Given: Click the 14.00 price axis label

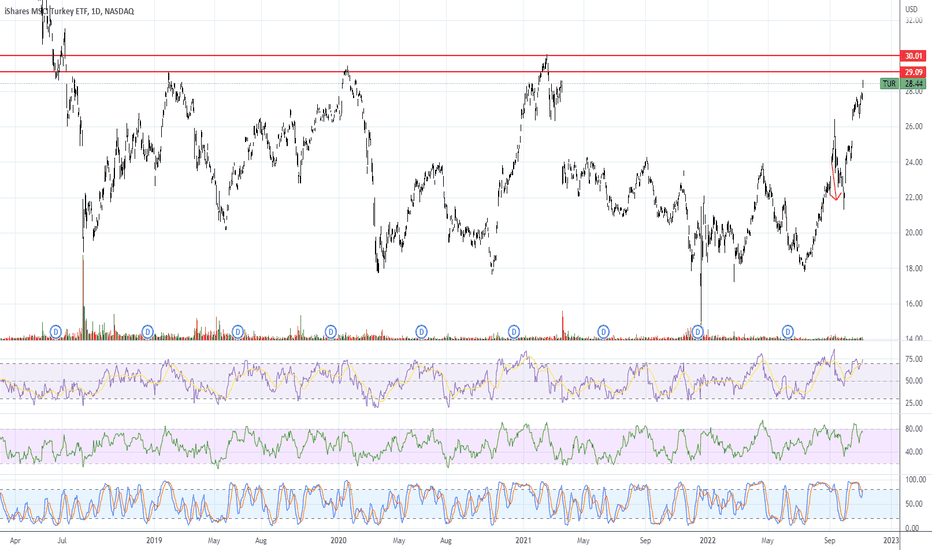Looking at the screenshot, I should (914, 339).
